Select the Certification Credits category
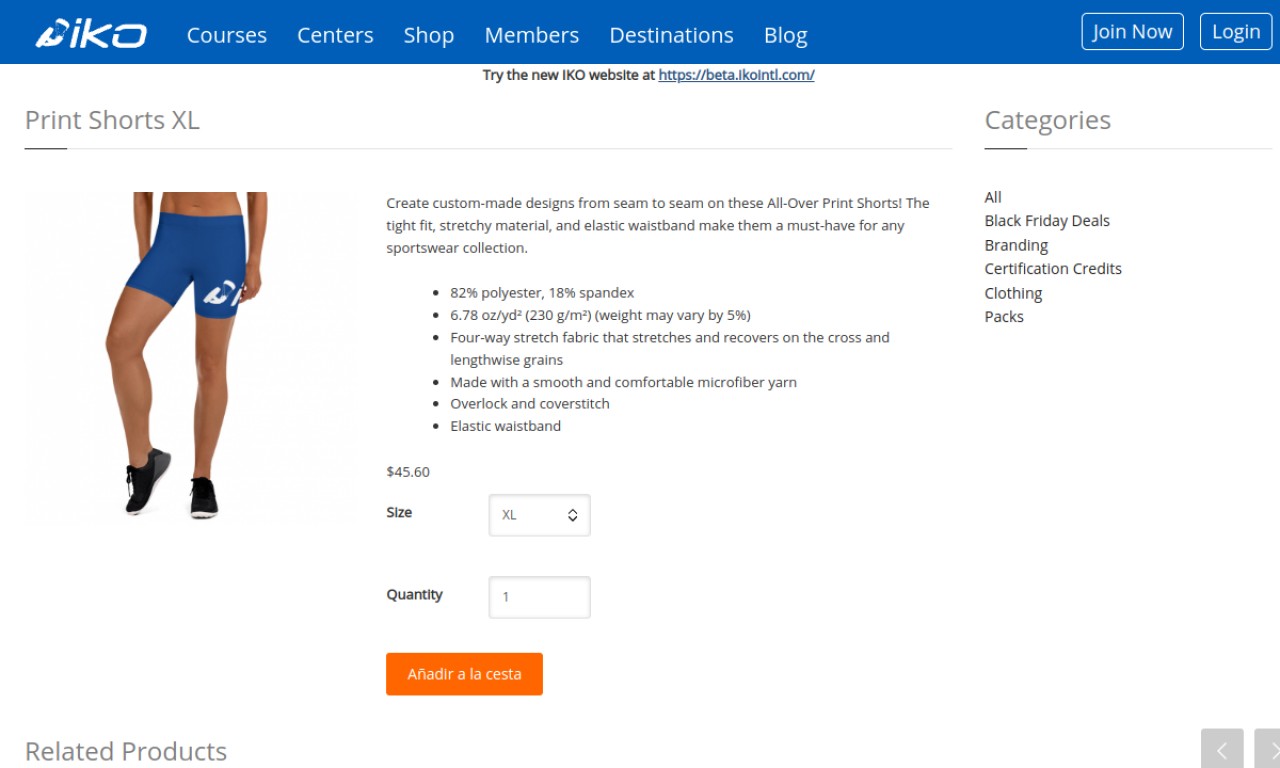 1053,269
